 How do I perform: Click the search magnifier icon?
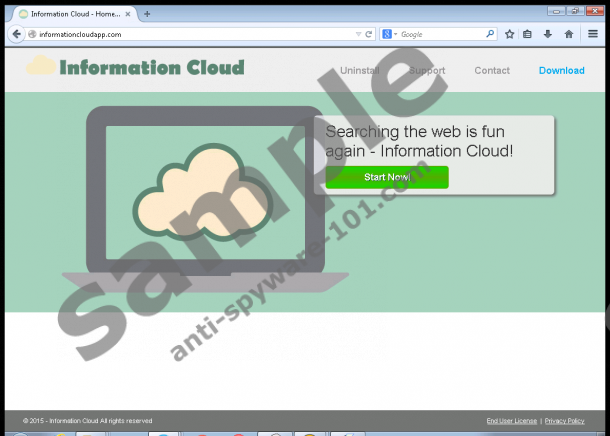(490, 34)
